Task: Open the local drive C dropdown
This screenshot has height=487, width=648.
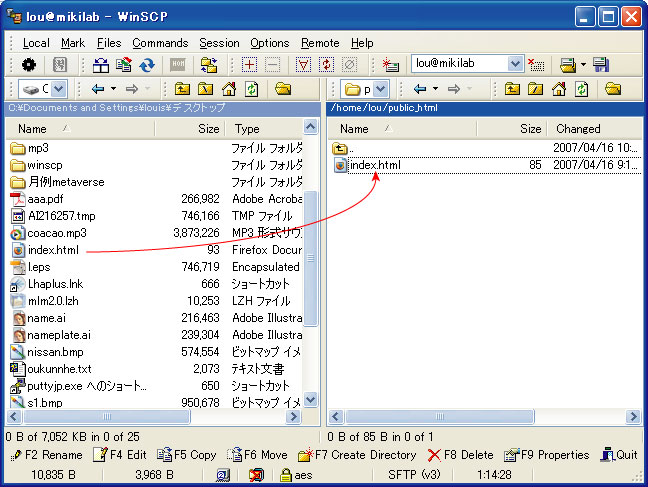Action: click(59, 89)
